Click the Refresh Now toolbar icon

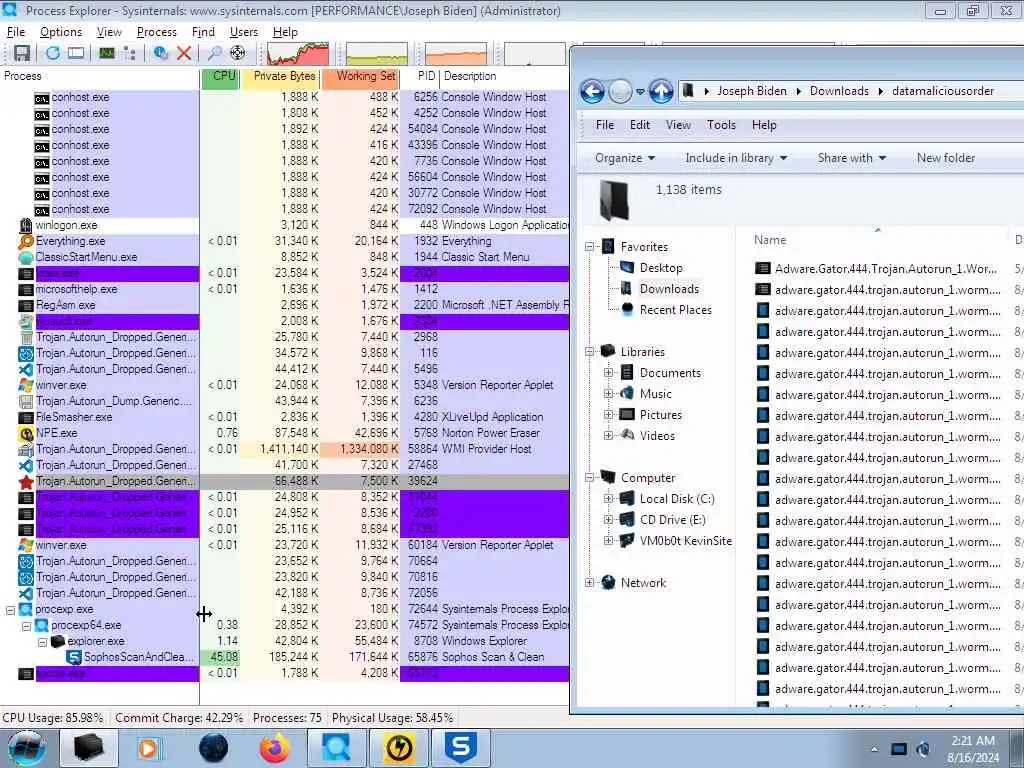pyautogui.click(x=53, y=53)
